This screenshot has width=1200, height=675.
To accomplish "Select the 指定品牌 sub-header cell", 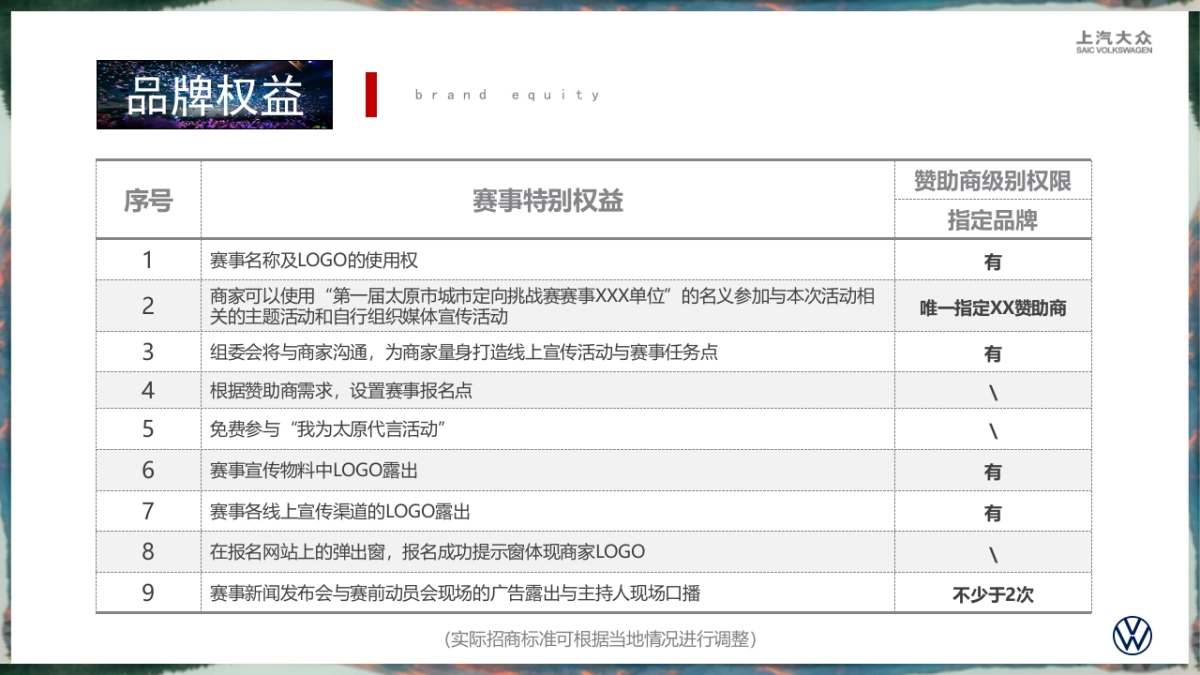I will [x=992, y=220].
